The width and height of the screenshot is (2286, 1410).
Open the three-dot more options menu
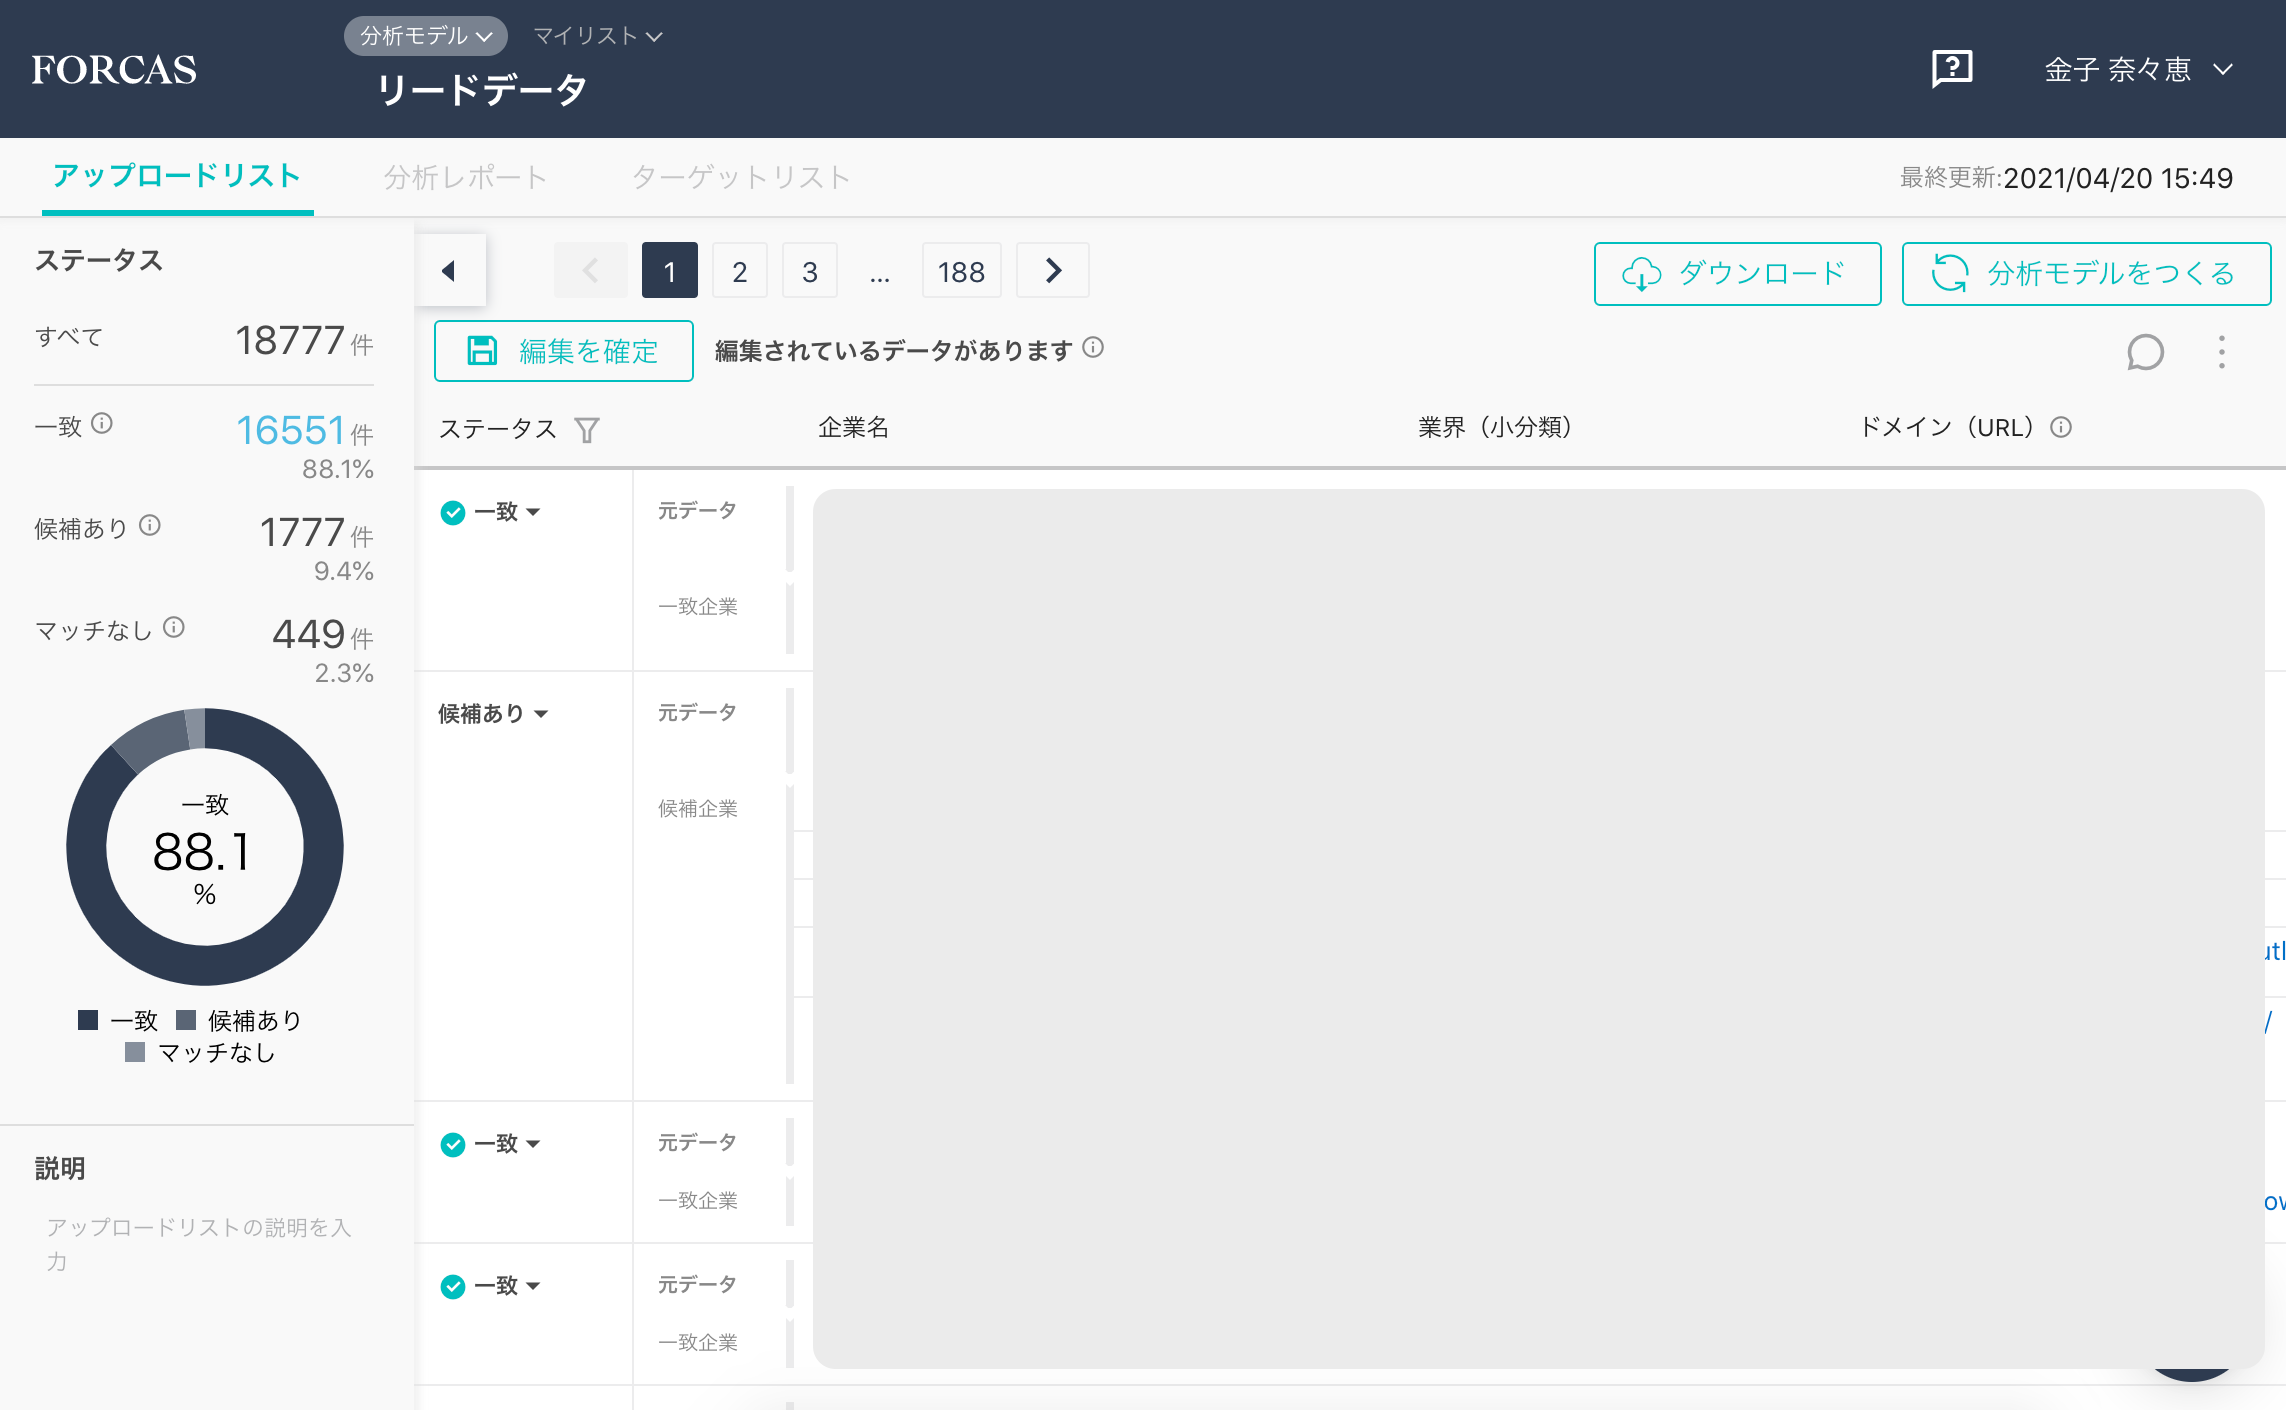[2222, 352]
